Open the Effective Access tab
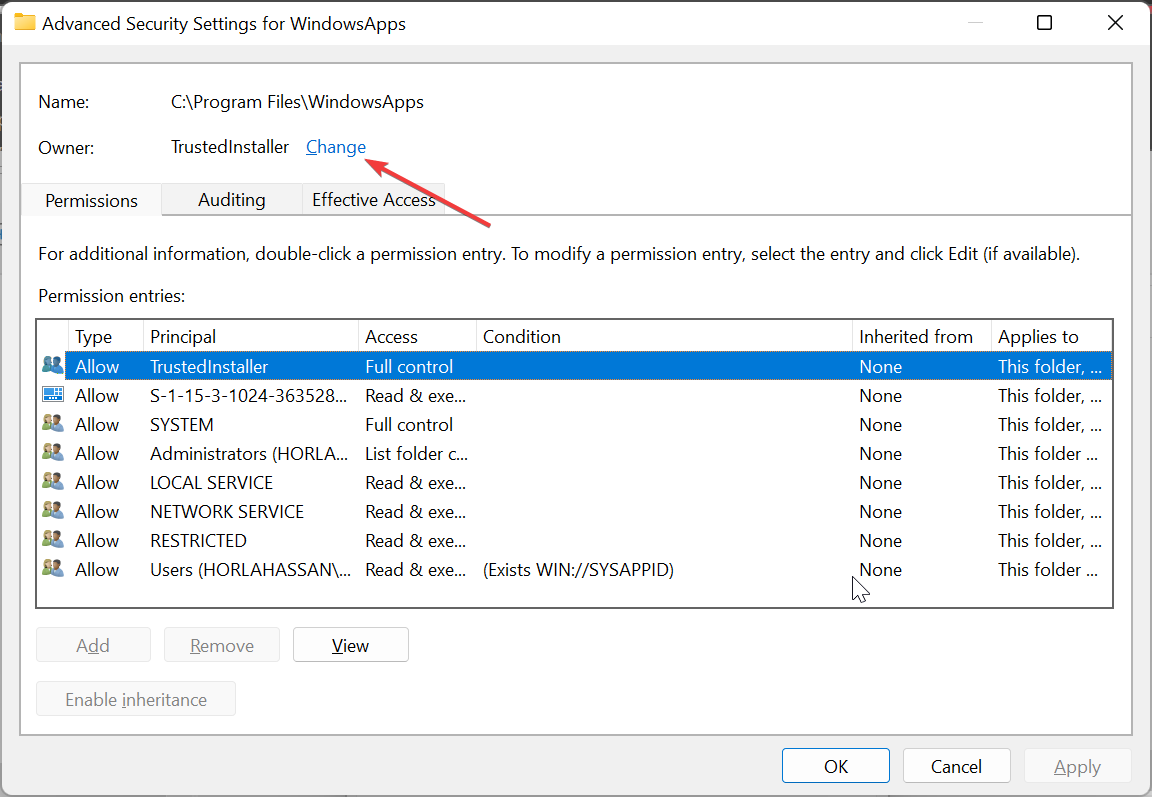 click(x=373, y=200)
